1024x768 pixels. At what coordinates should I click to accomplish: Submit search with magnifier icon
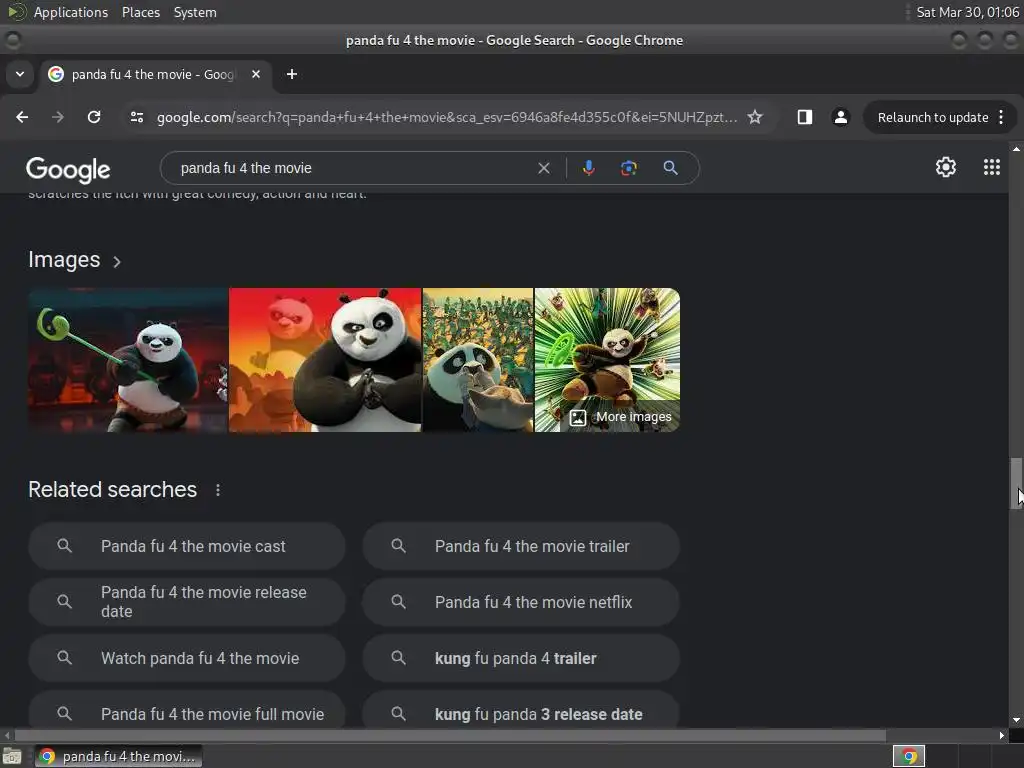(670, 168)
